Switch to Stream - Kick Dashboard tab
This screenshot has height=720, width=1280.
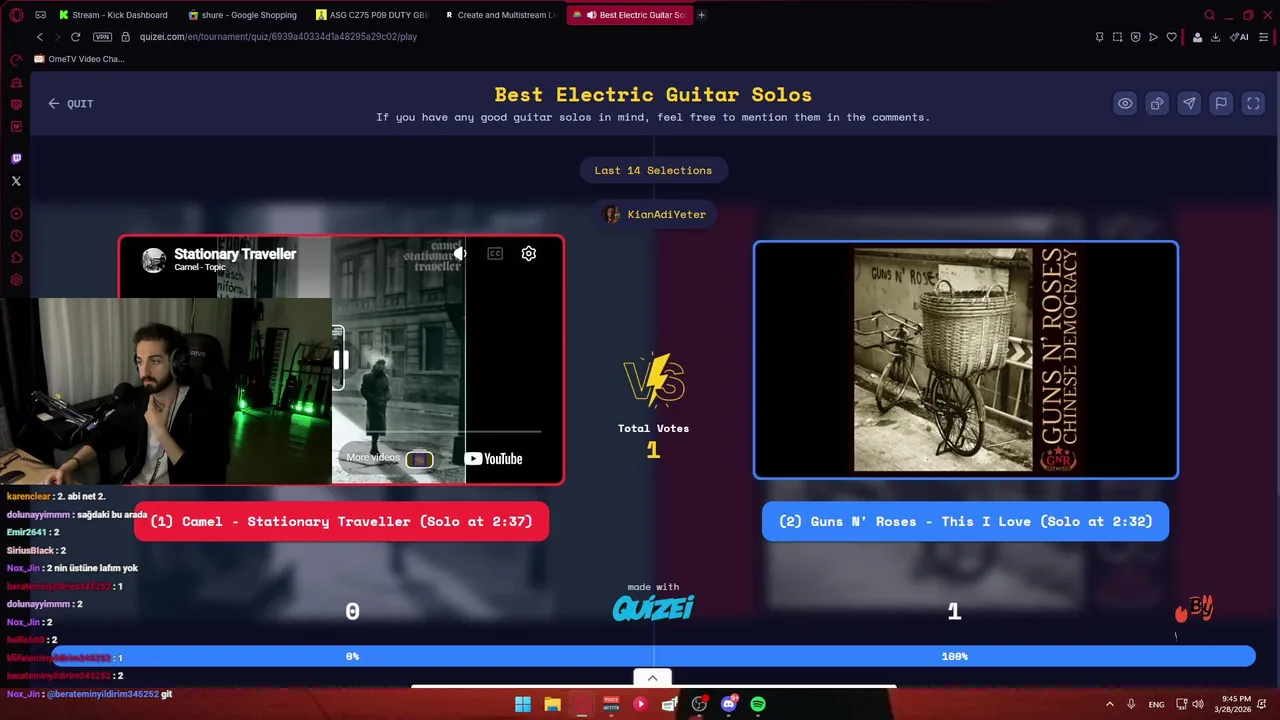point(113,15)
